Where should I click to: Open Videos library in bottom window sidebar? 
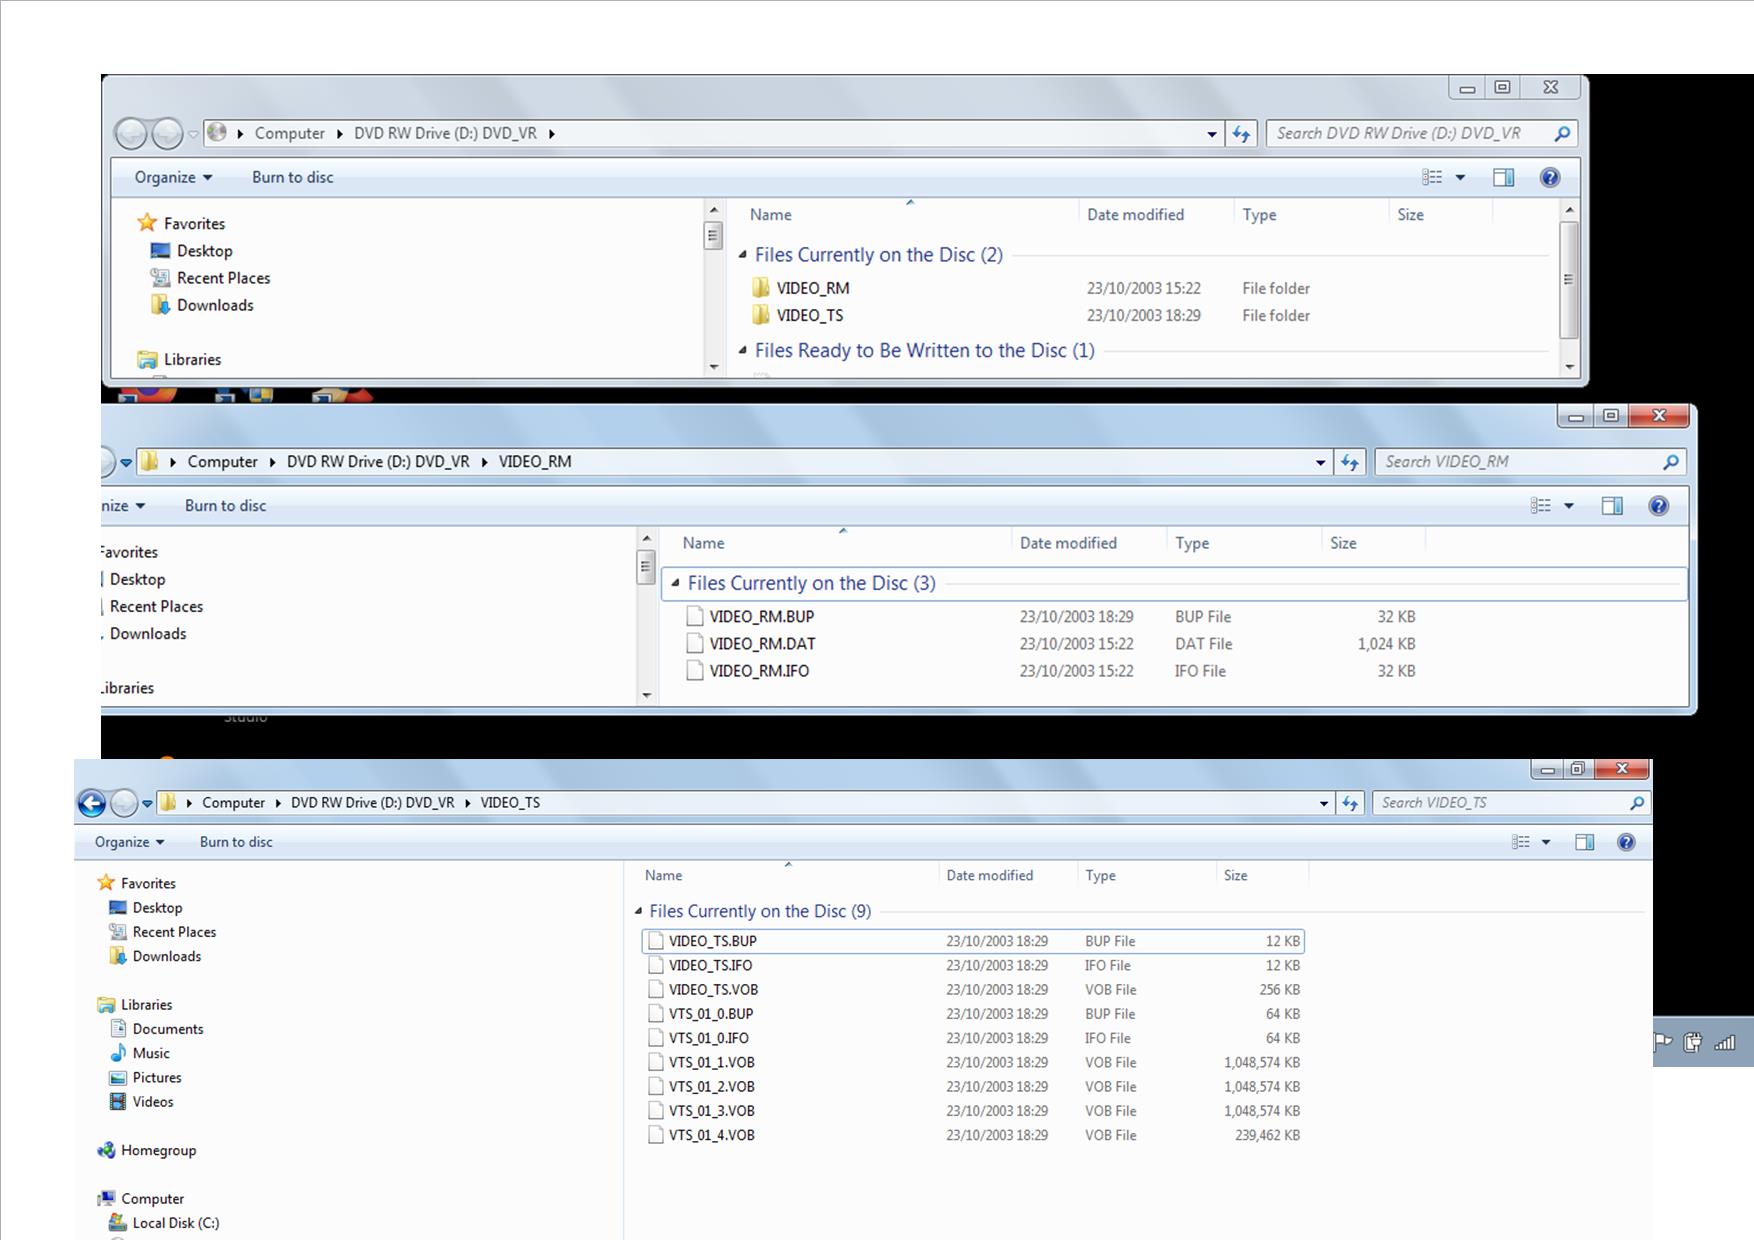point(153,1102)
